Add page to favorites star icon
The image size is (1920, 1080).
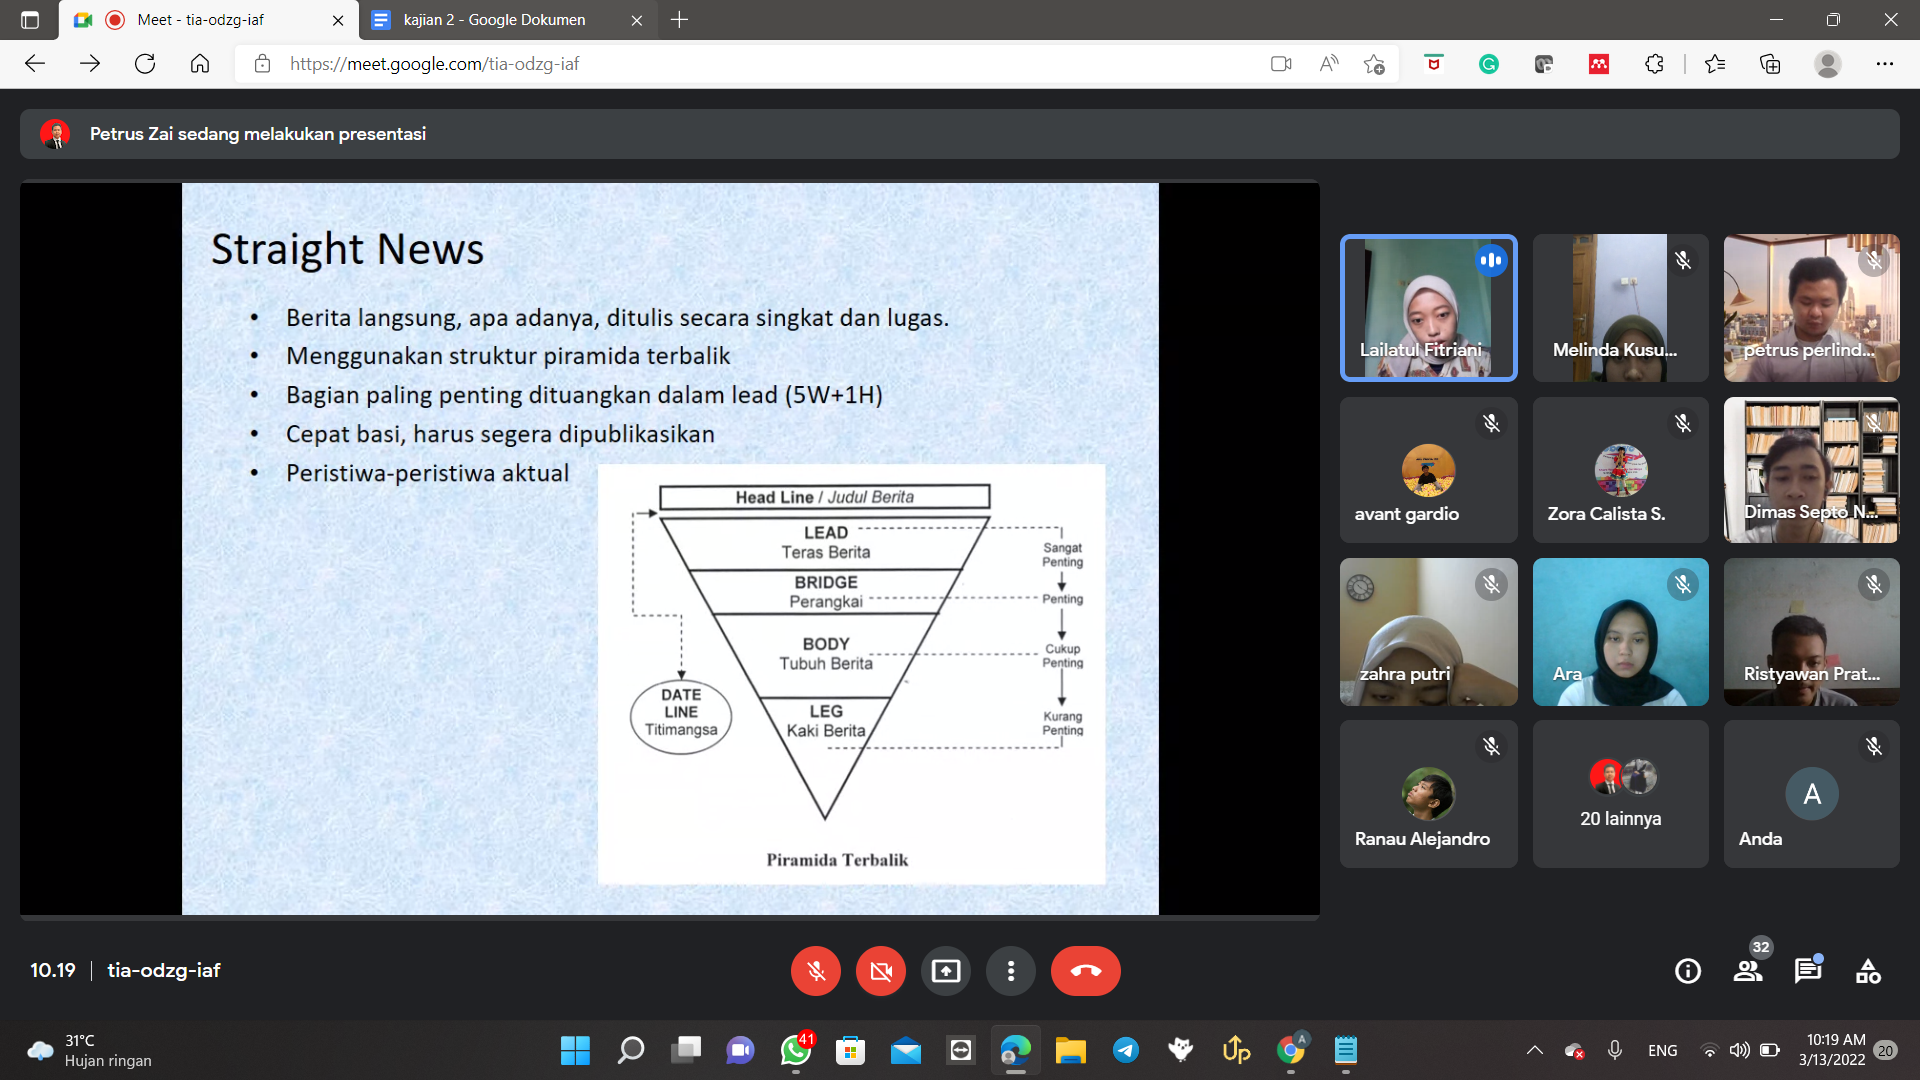coord(1374,64)
